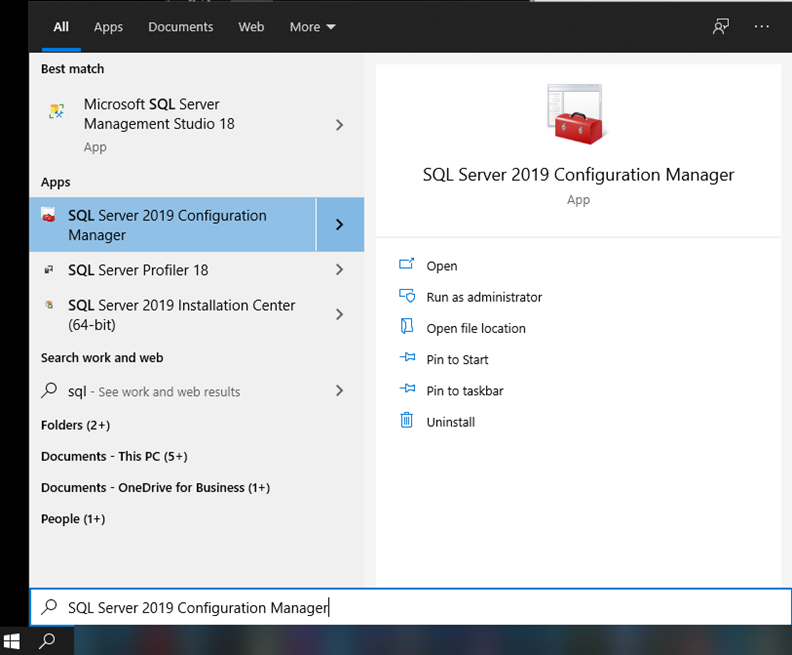
Task: Click the search text input box
Action: pyautogui.click(x=410, y=607)
